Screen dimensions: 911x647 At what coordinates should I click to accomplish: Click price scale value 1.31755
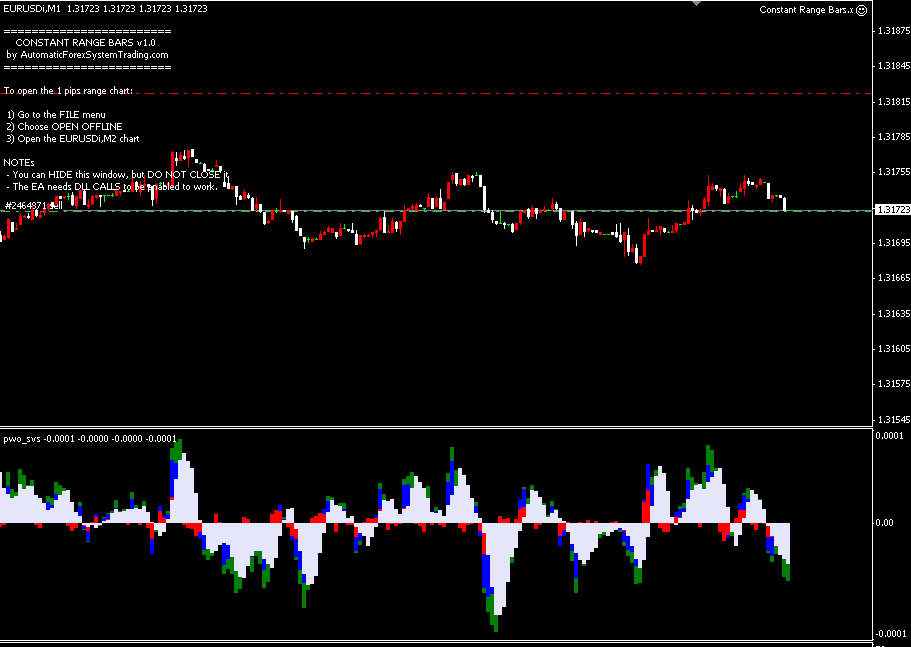(x=894, y=172)
